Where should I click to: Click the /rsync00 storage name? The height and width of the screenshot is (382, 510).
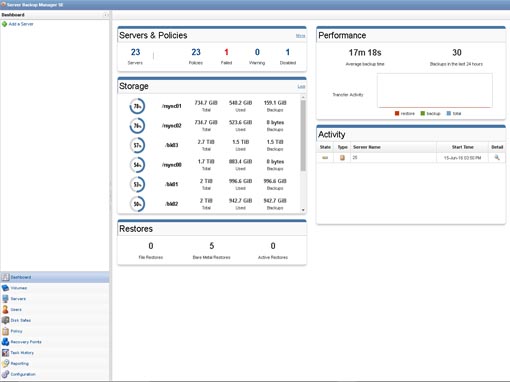(172, 165)
